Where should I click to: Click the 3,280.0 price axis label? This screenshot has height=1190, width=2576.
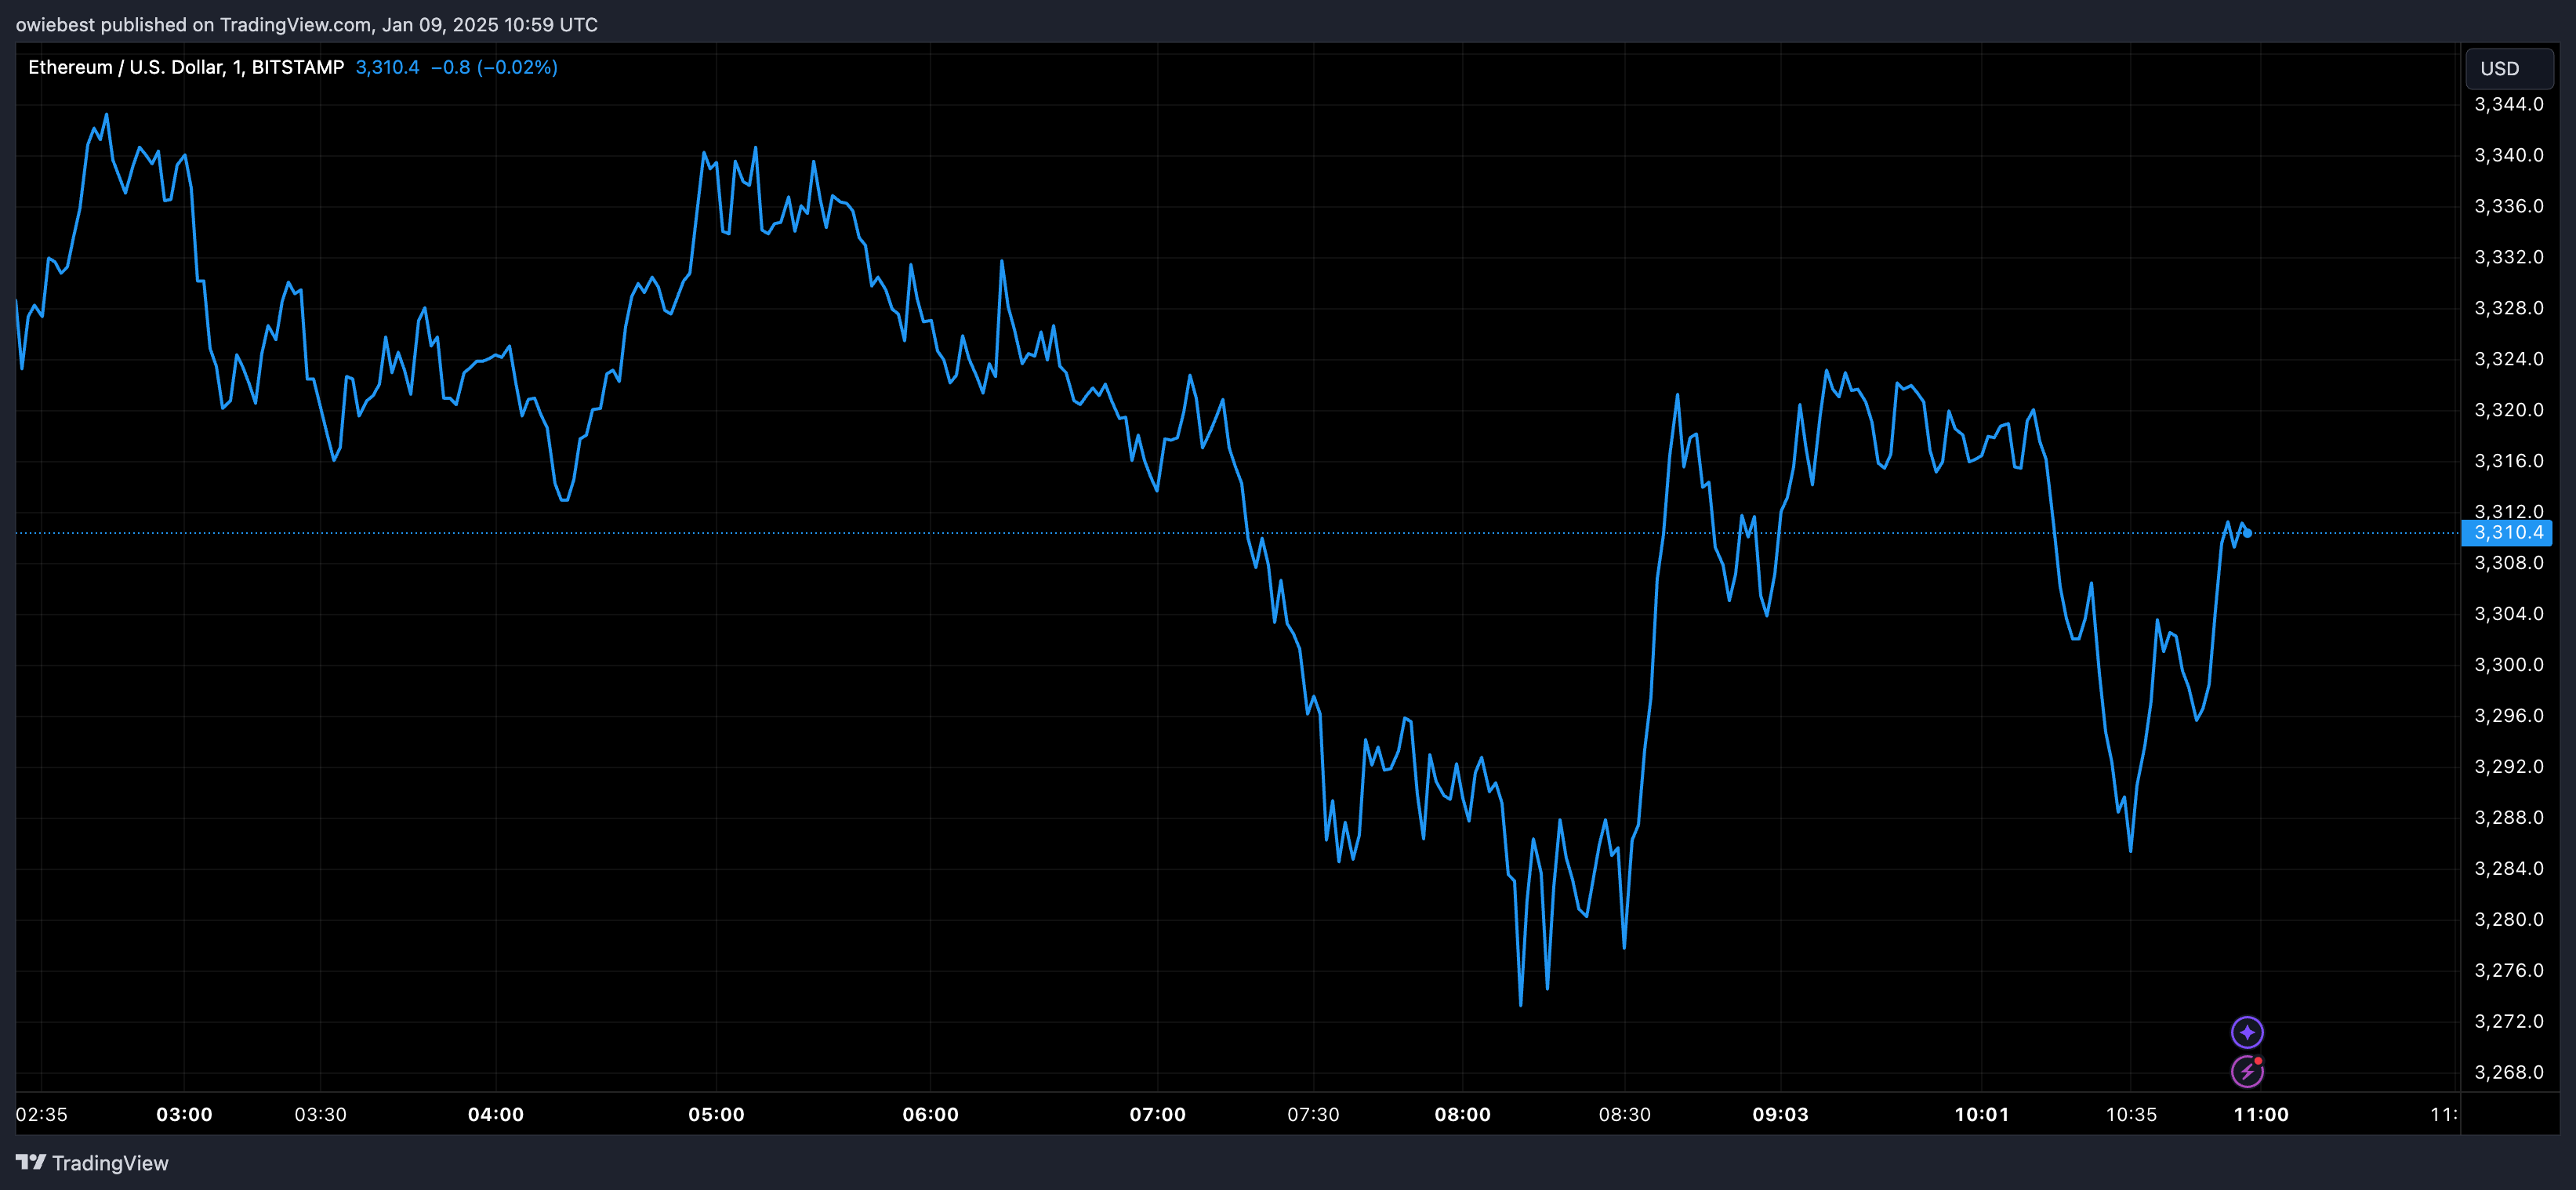2508,920
